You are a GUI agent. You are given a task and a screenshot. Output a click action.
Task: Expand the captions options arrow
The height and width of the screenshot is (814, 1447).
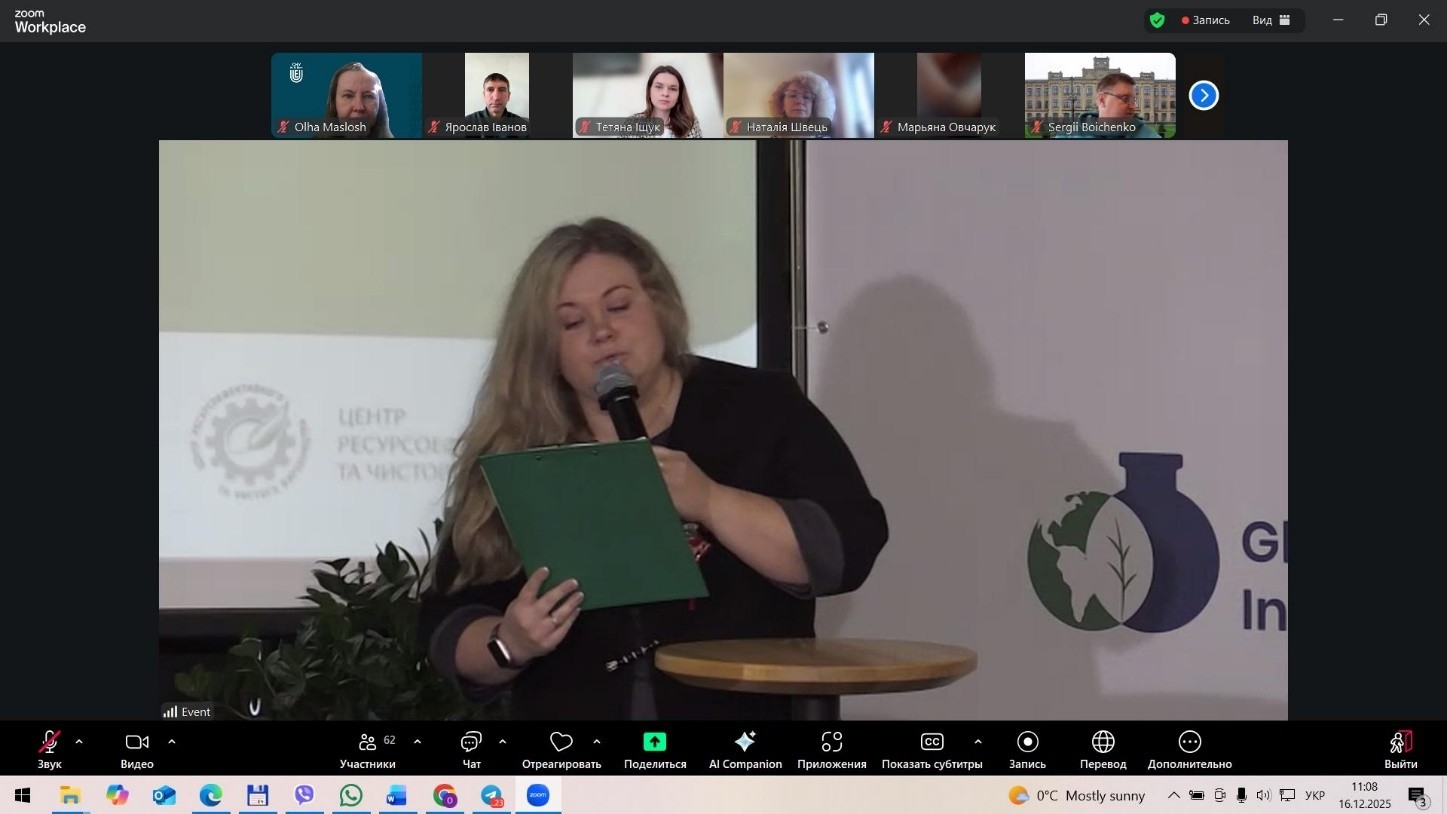(x=977, y=742)
